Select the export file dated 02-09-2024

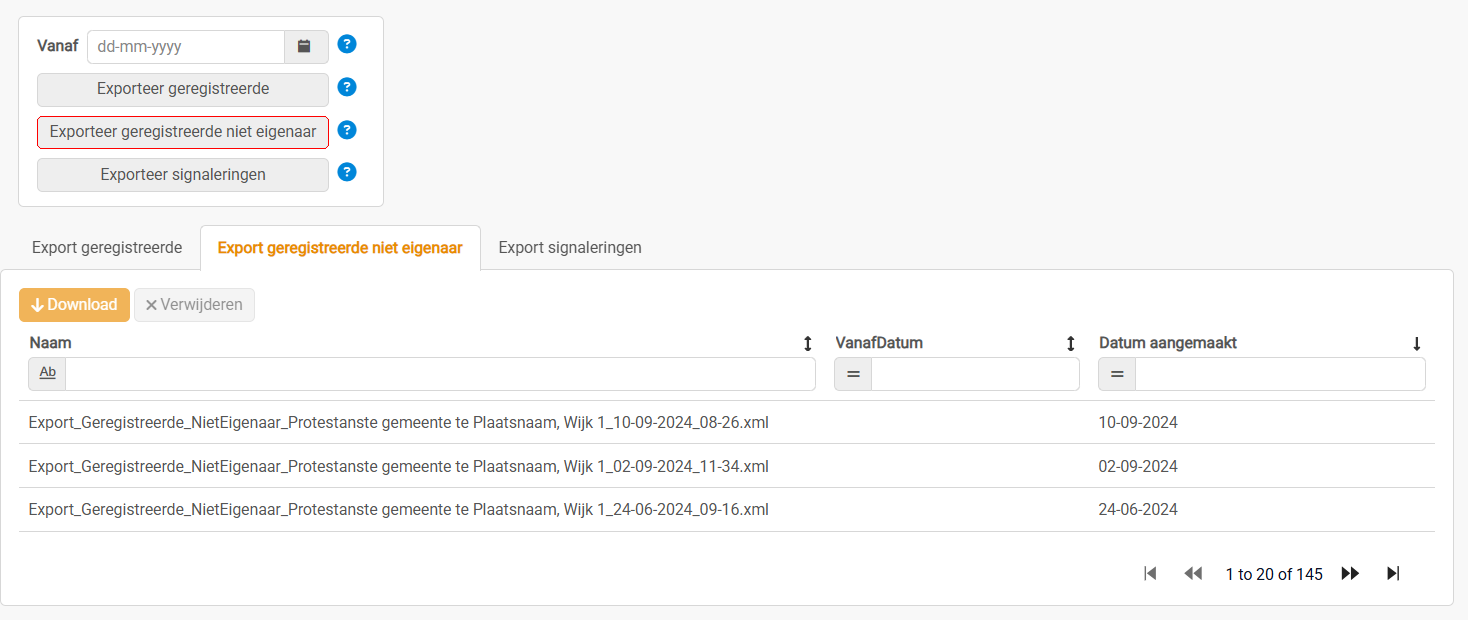[398, 466]
